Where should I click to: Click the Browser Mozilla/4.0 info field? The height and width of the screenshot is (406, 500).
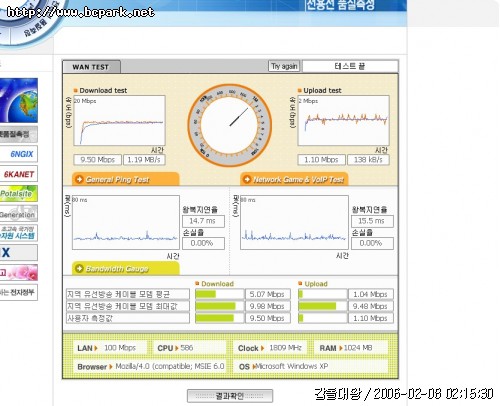[150, 366]
